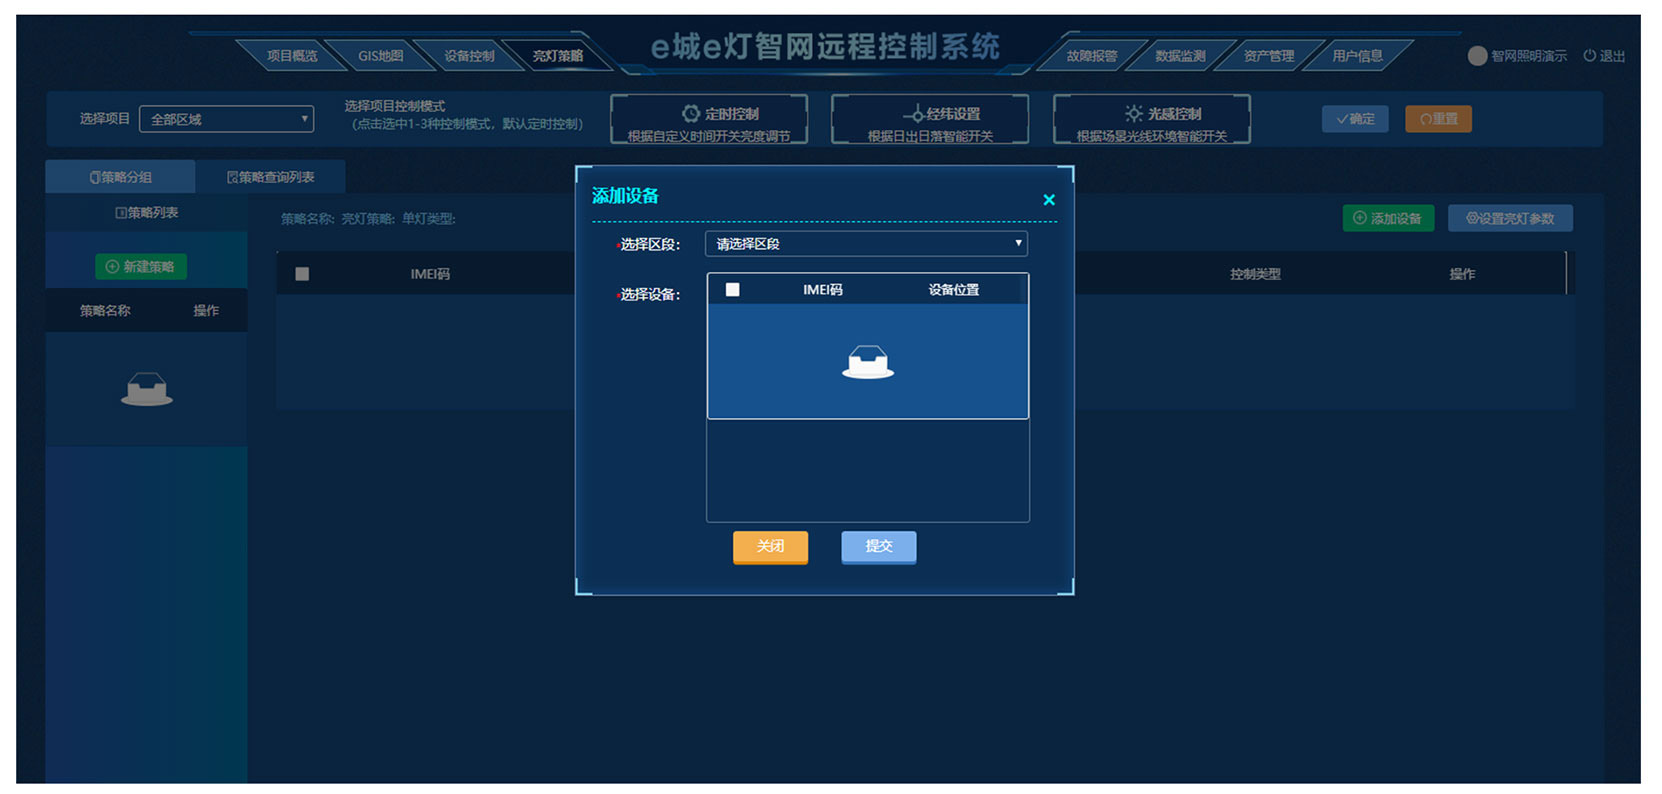Image resolution: width=1662 pixels, height=794 pixels.
Task: Switch to the 策略查询列表 tab
Action: 270,177
